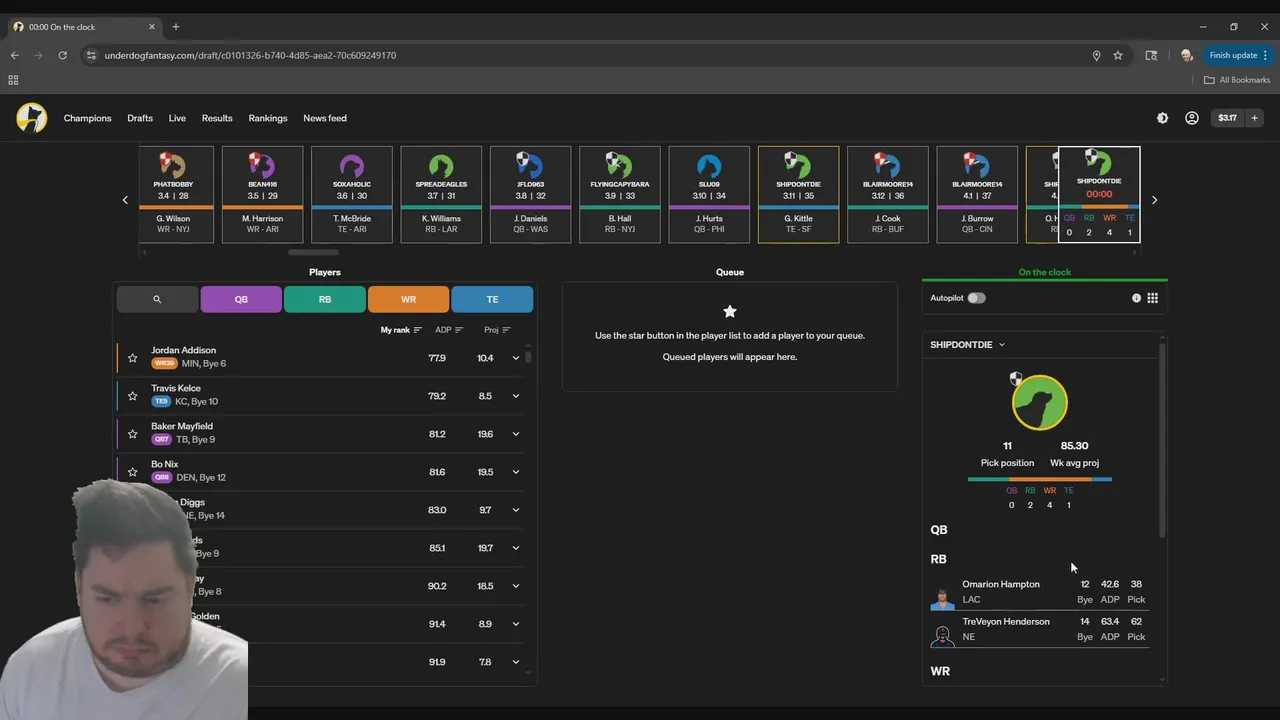This screenshot has width=1280, height=720.
Task: Select G. Kittle pick card
Action: (x=798, y=195)
